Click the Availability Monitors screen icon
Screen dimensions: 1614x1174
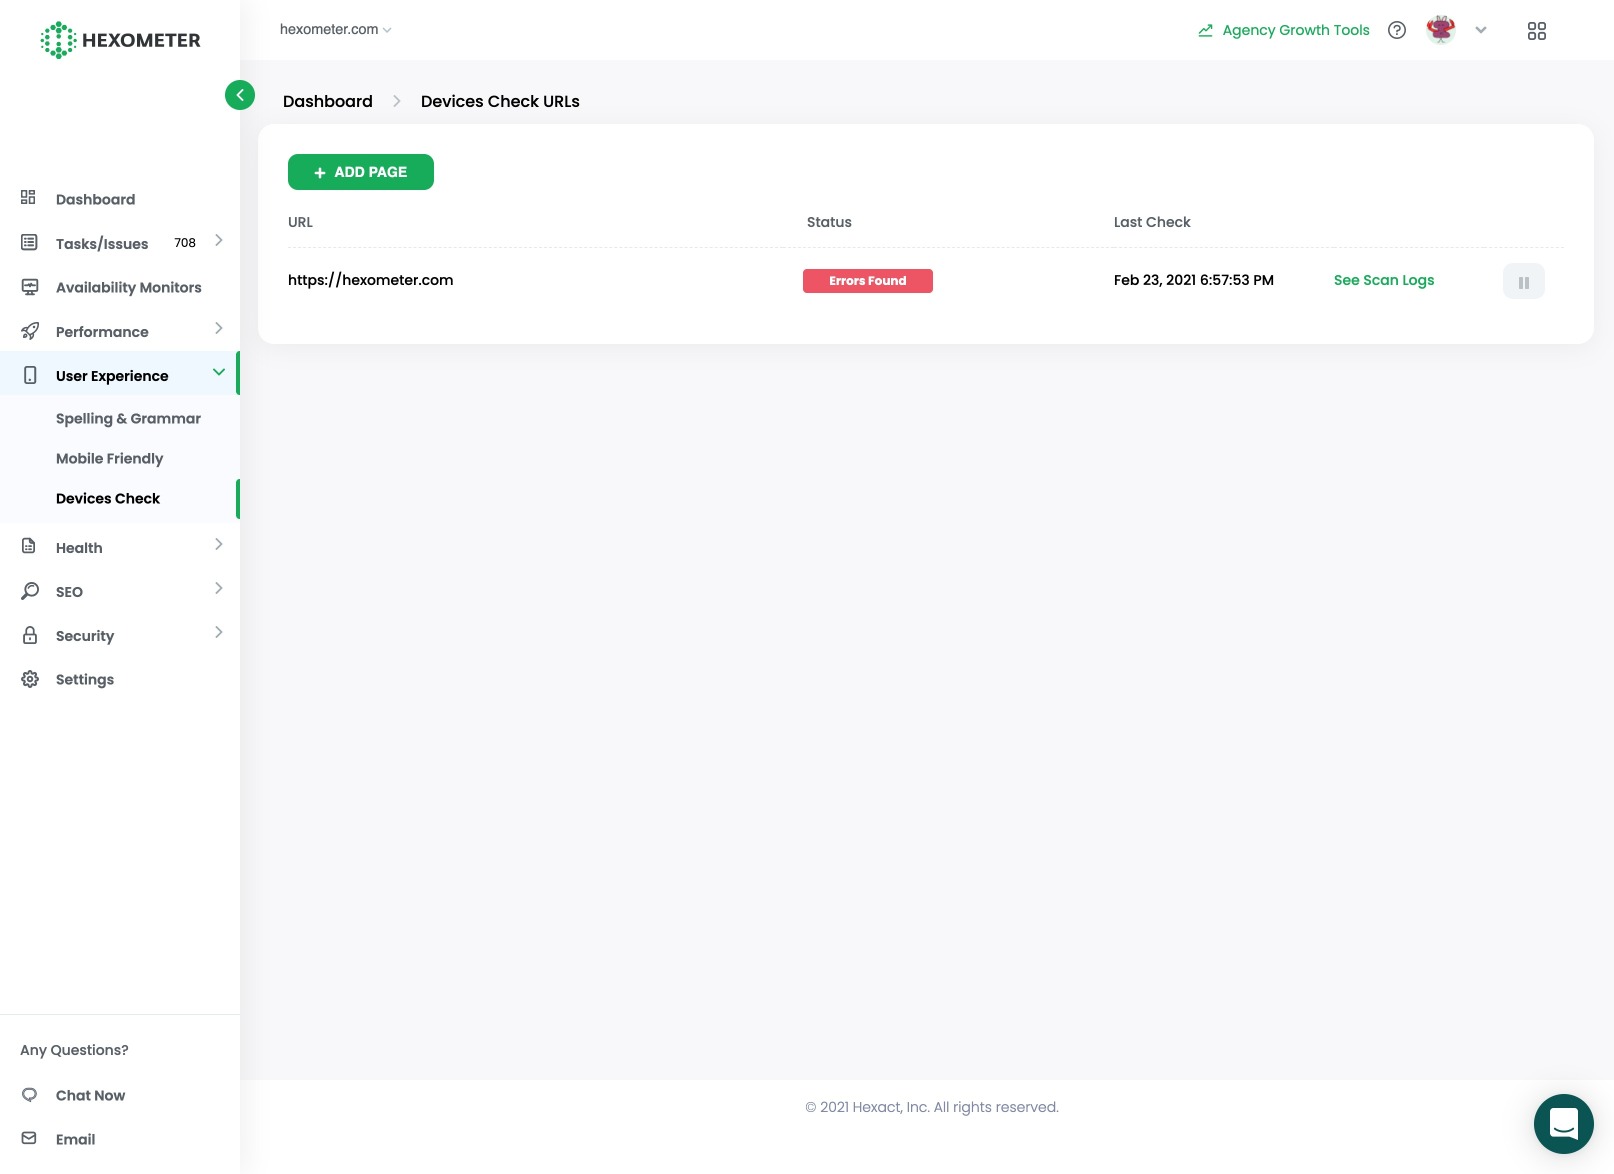pyautogui.click(x=30, y=287)
